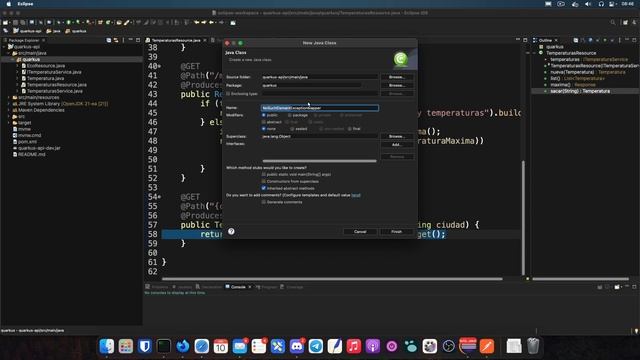Image resolution: width=640 pixels, height=360 pixels.
Task: Open Firefox from the Dock
Action: click(182, 346)
